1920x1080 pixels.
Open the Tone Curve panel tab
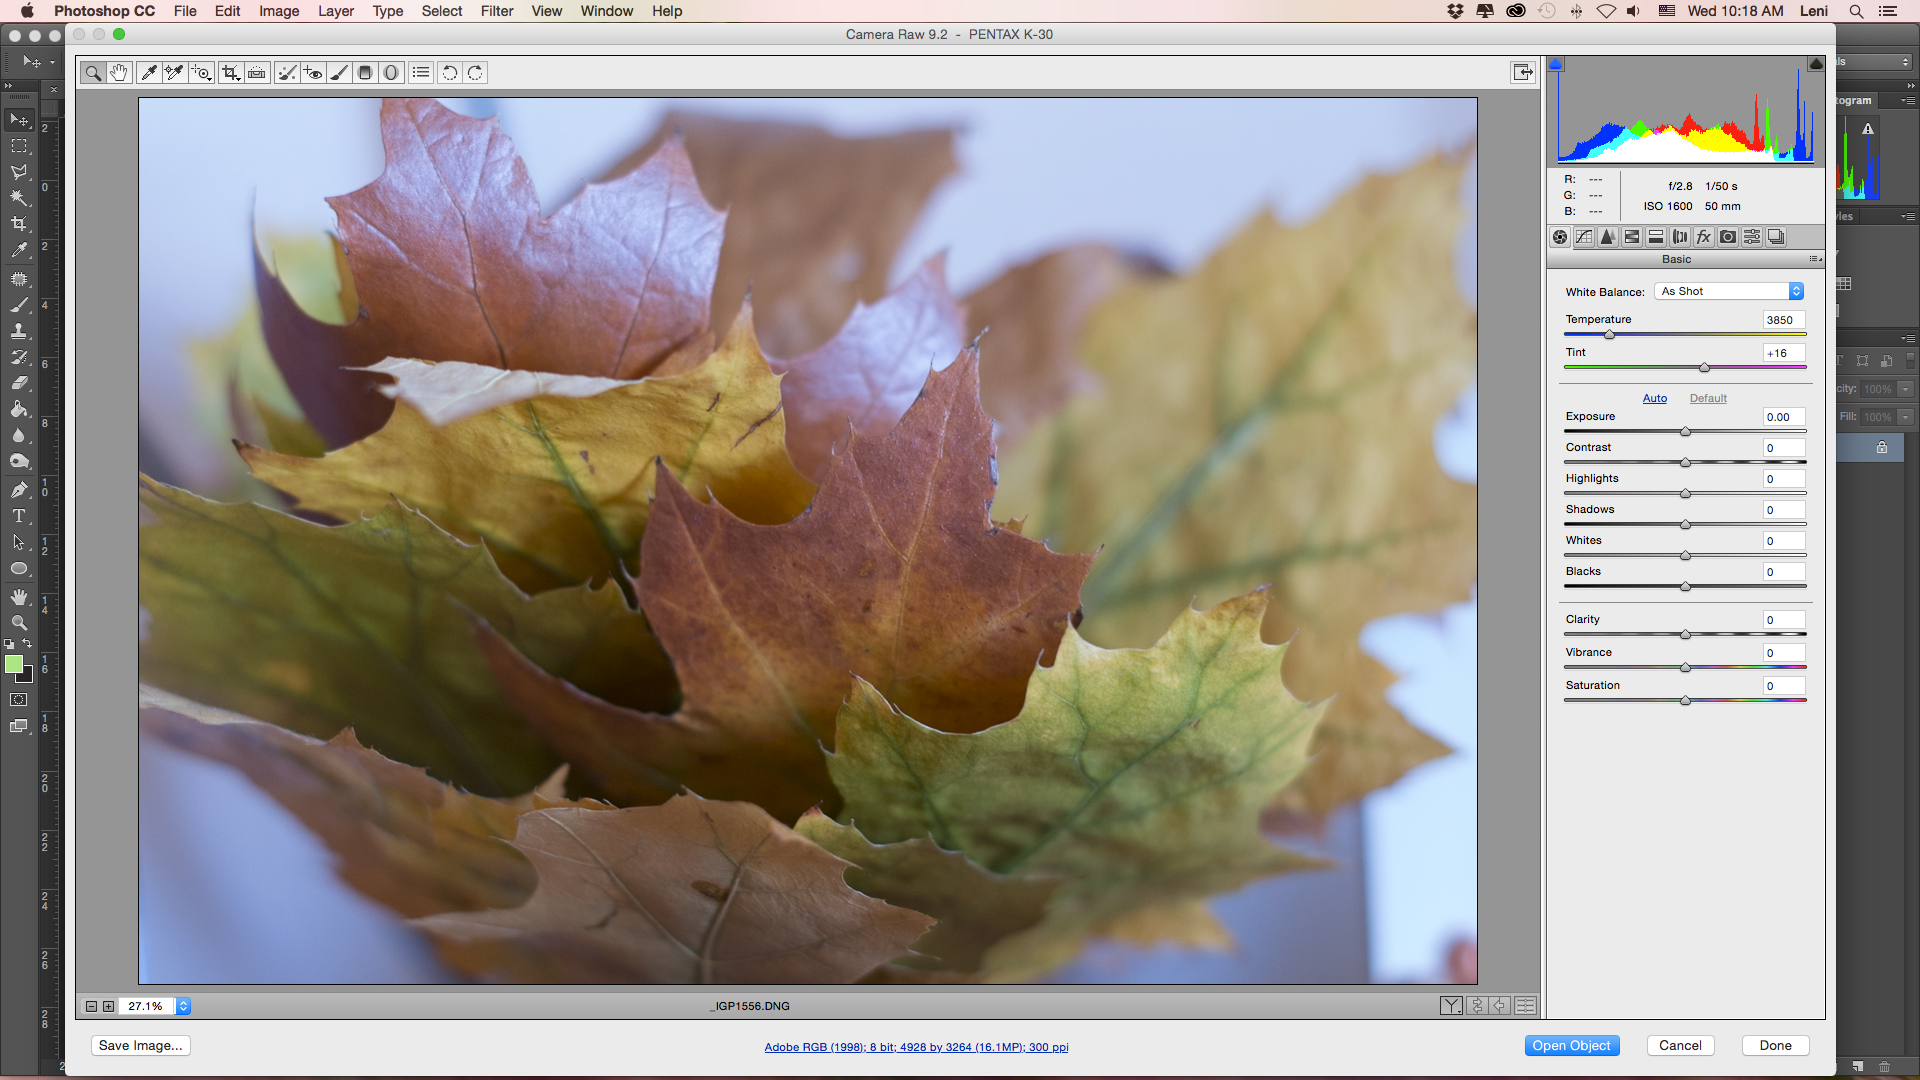pos(1584,237)
